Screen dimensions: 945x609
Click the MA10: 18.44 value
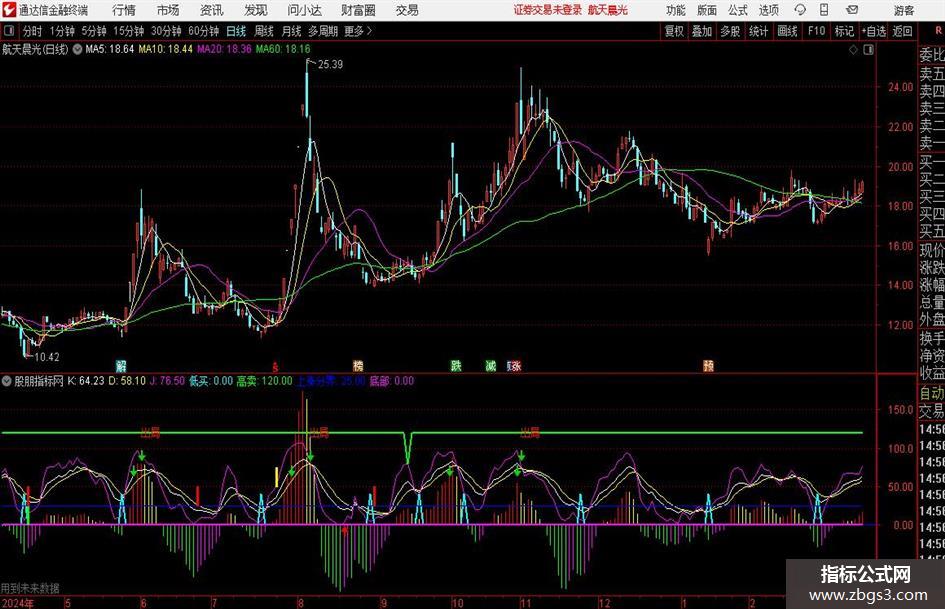pos(166,49)
